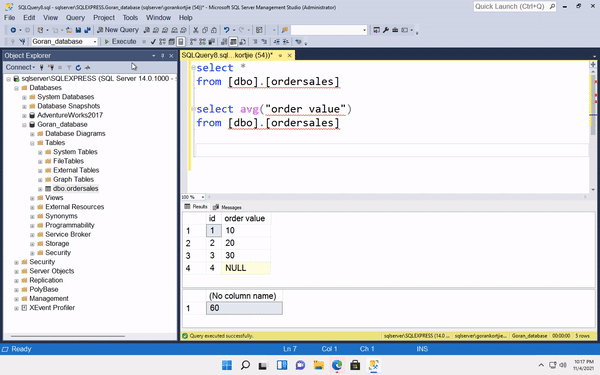Click the Parse query checkmark icon
Screen dimensions: 600x375
[x=153, y=41]
